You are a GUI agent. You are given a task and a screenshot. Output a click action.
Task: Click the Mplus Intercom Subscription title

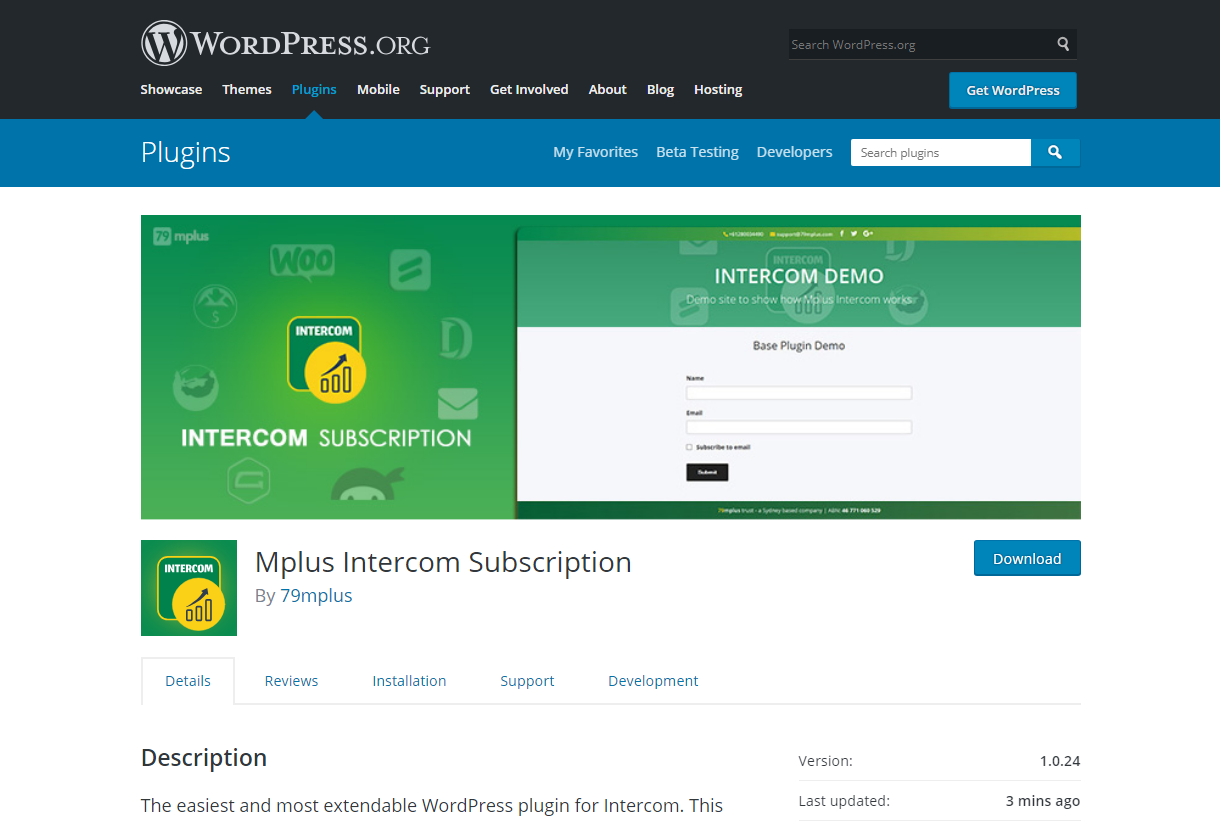(x=443, y=562)
